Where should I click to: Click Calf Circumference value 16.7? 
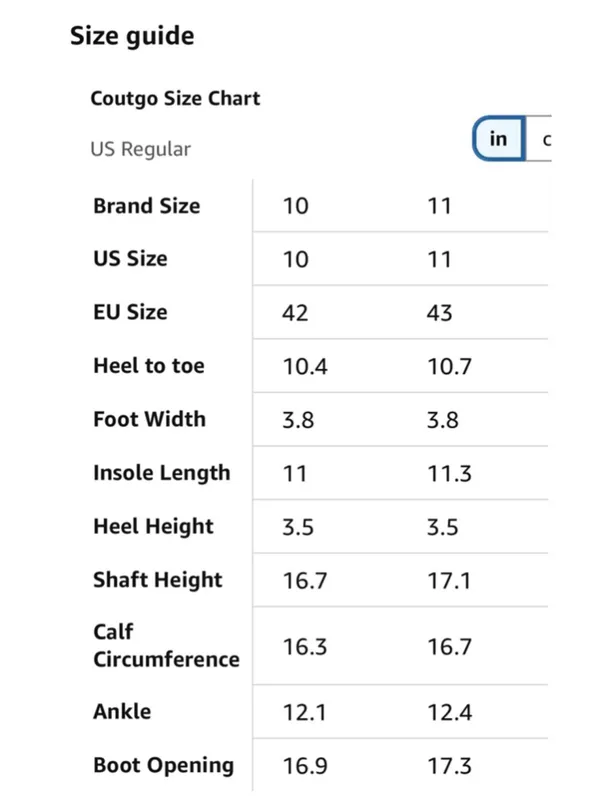[x=449, y=647]
